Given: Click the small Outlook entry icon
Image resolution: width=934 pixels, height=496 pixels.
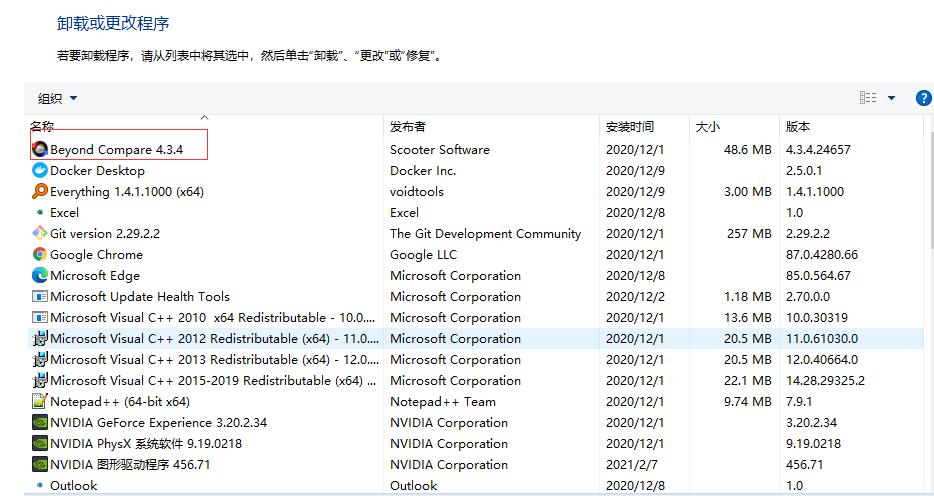Looking at the screenshot, I should pos(40,485).
